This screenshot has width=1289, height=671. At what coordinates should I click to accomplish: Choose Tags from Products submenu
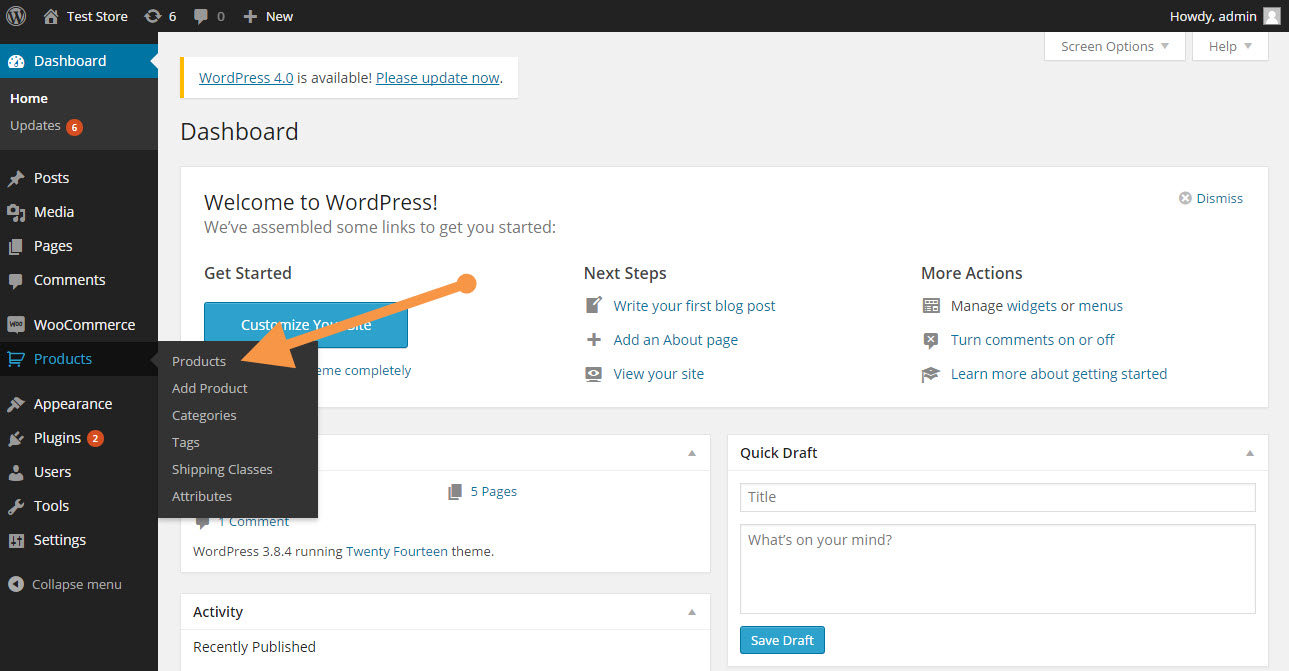(x=186, y=442)
